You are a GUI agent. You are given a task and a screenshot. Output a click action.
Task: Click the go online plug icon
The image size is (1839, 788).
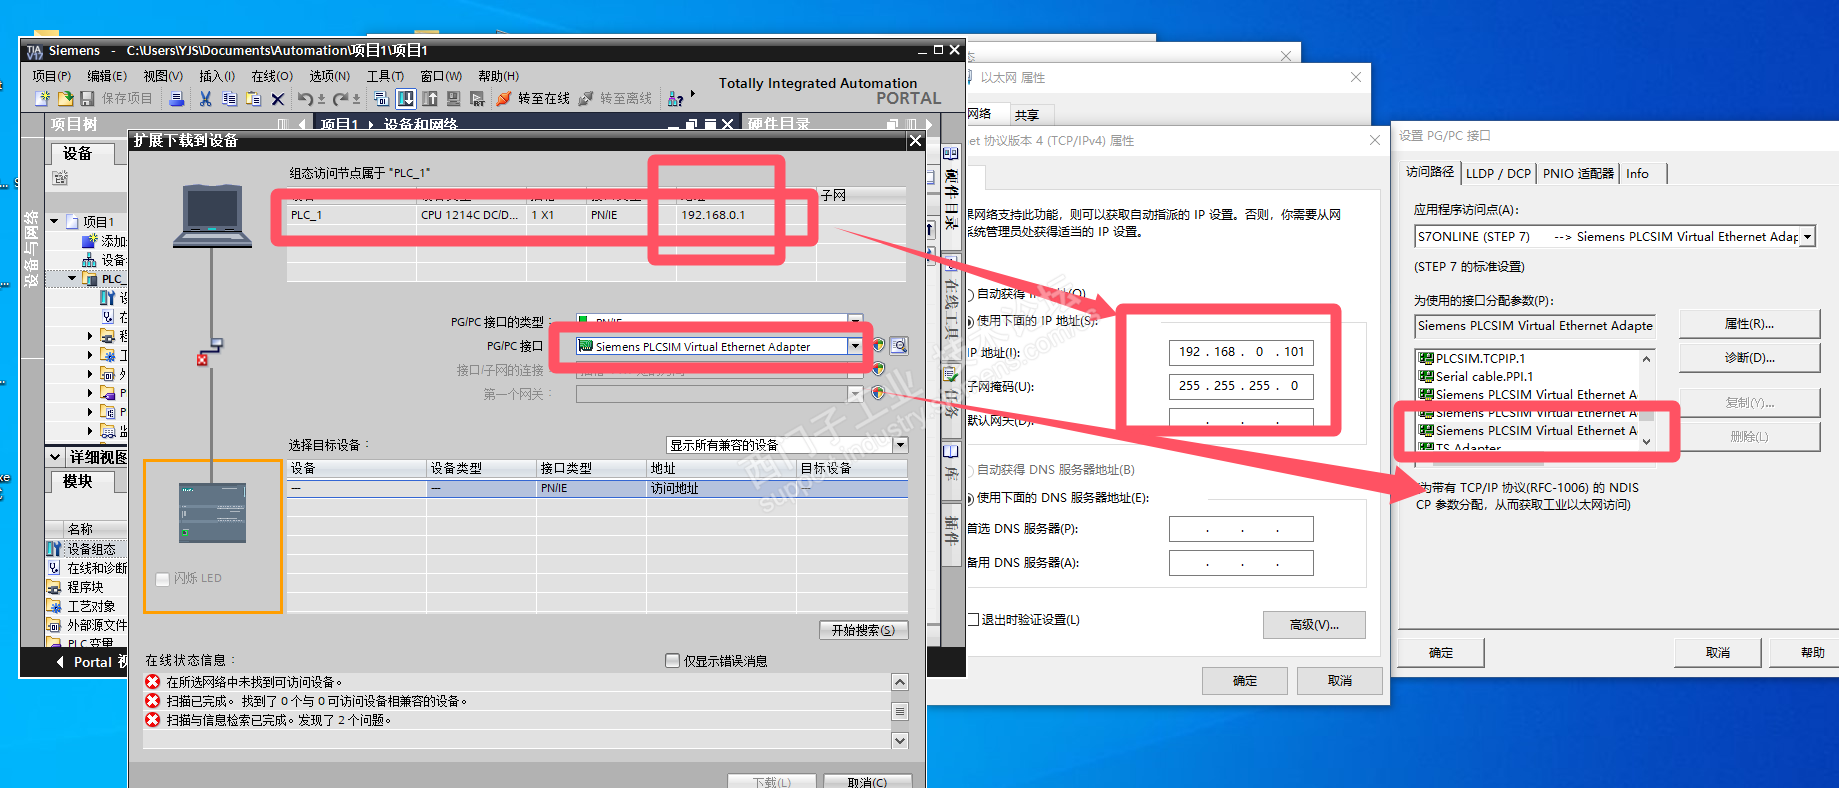point(504,98)
